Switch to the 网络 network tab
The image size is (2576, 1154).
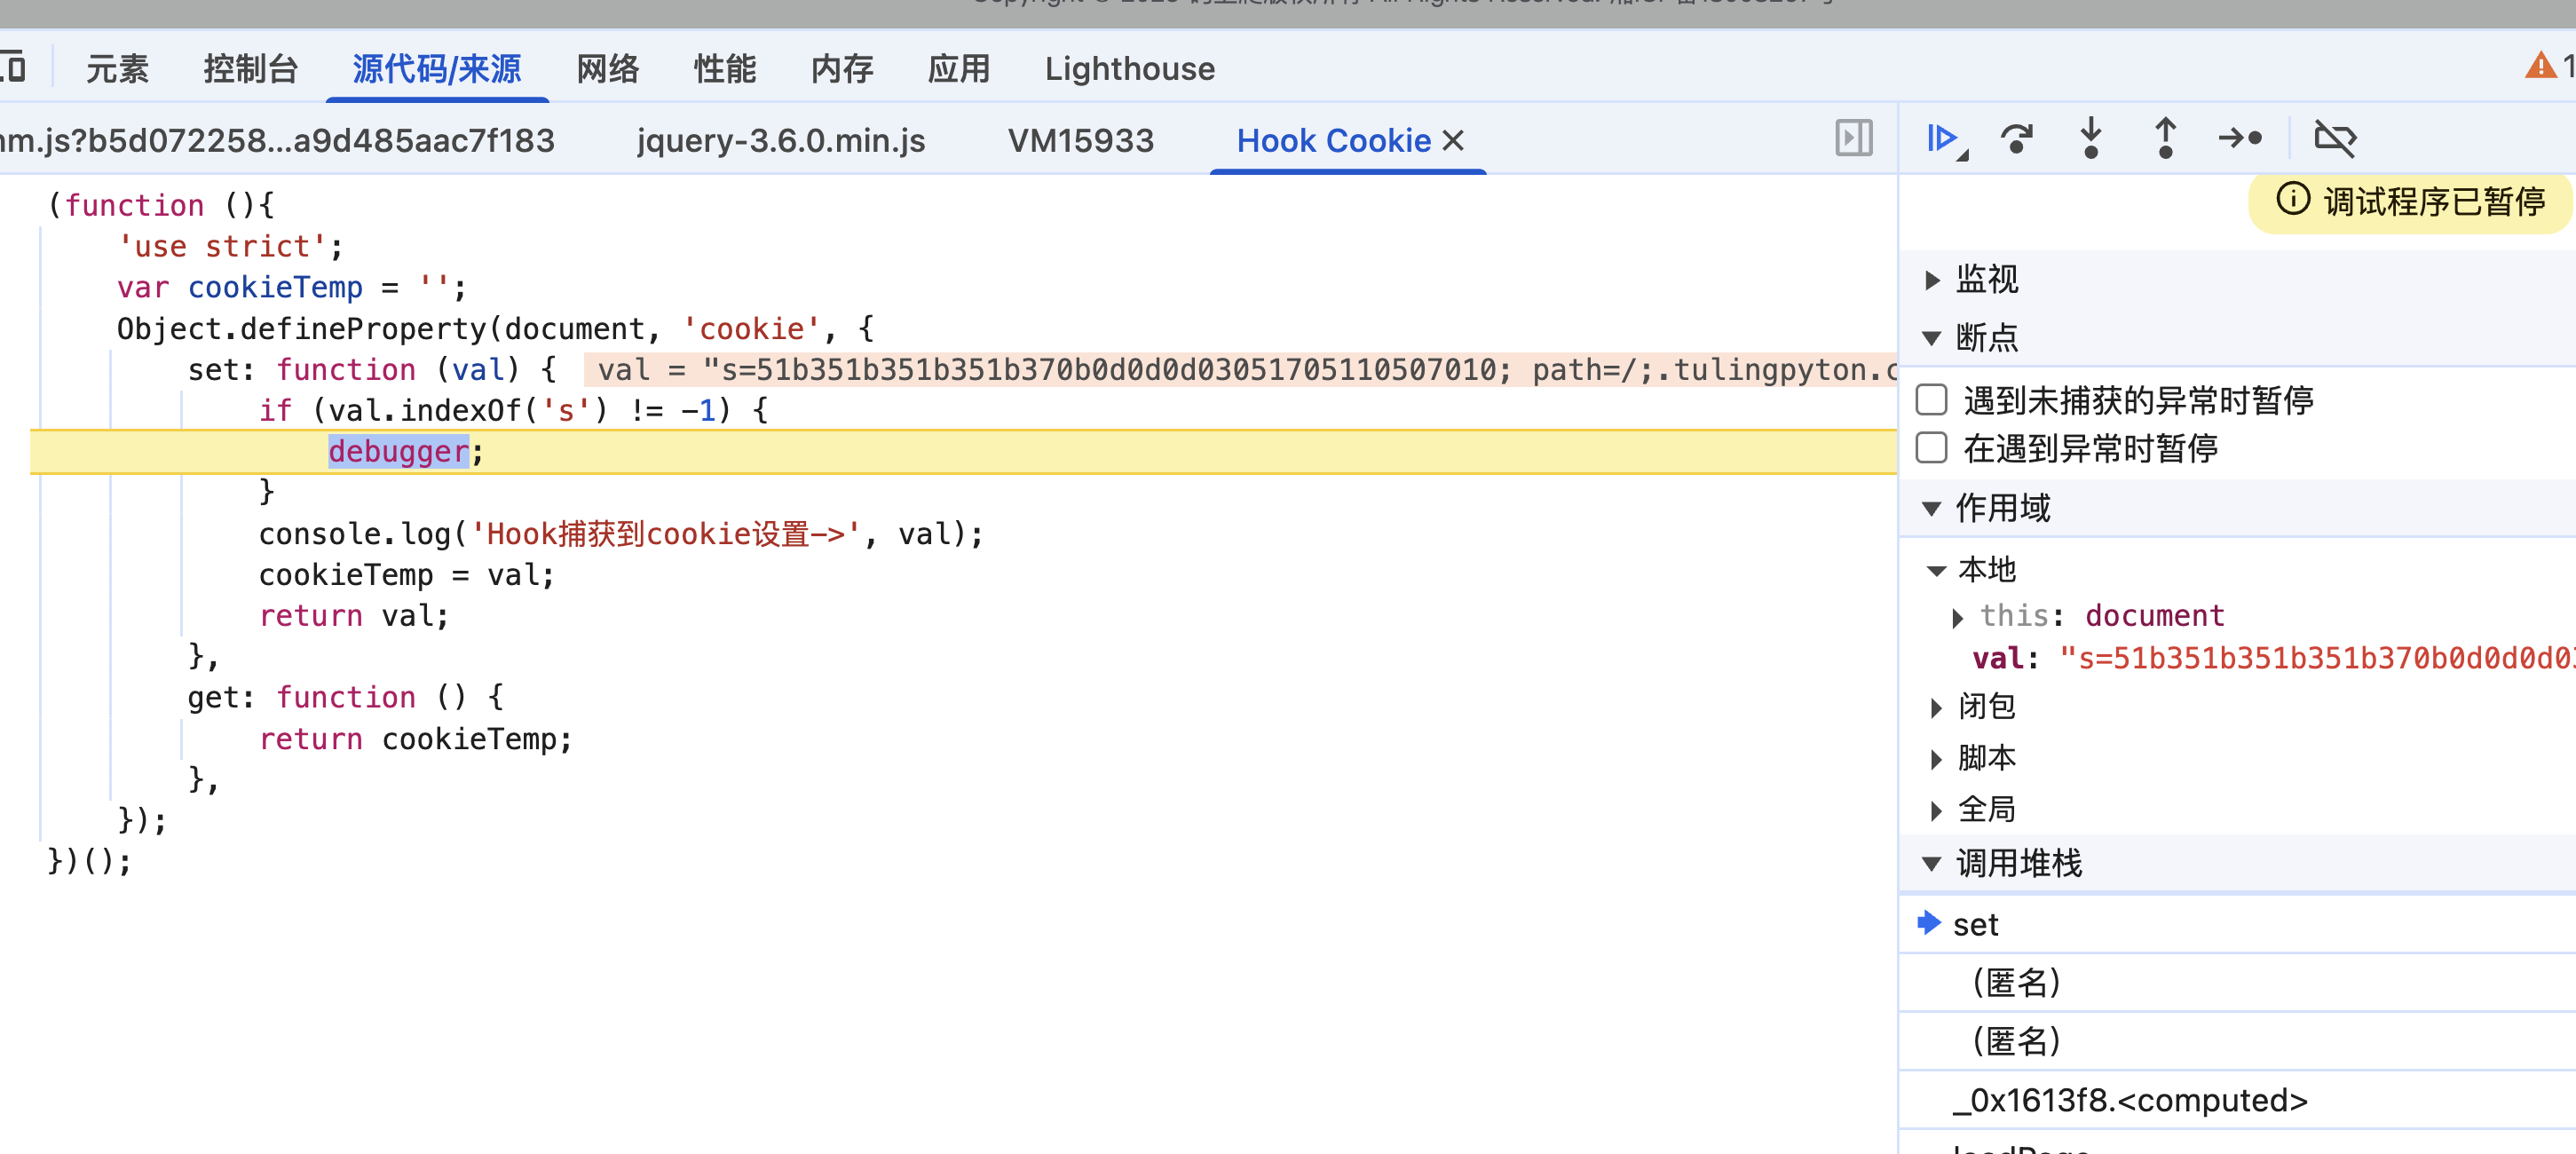607,69
